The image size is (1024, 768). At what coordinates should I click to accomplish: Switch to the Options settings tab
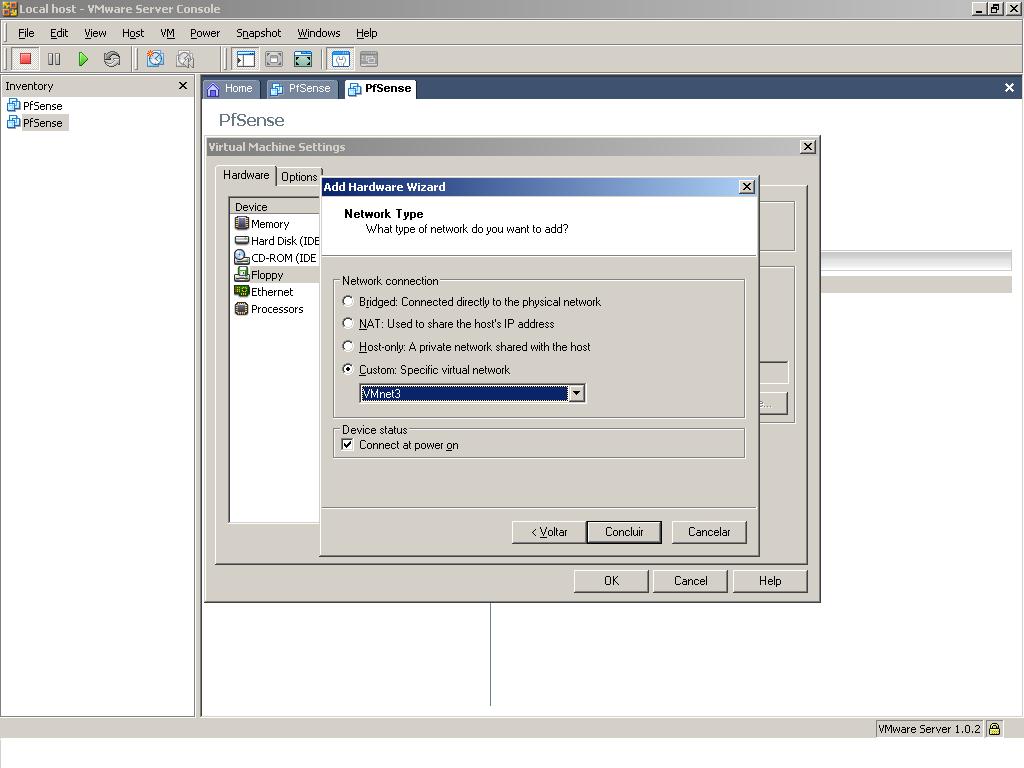coord(299,176)
